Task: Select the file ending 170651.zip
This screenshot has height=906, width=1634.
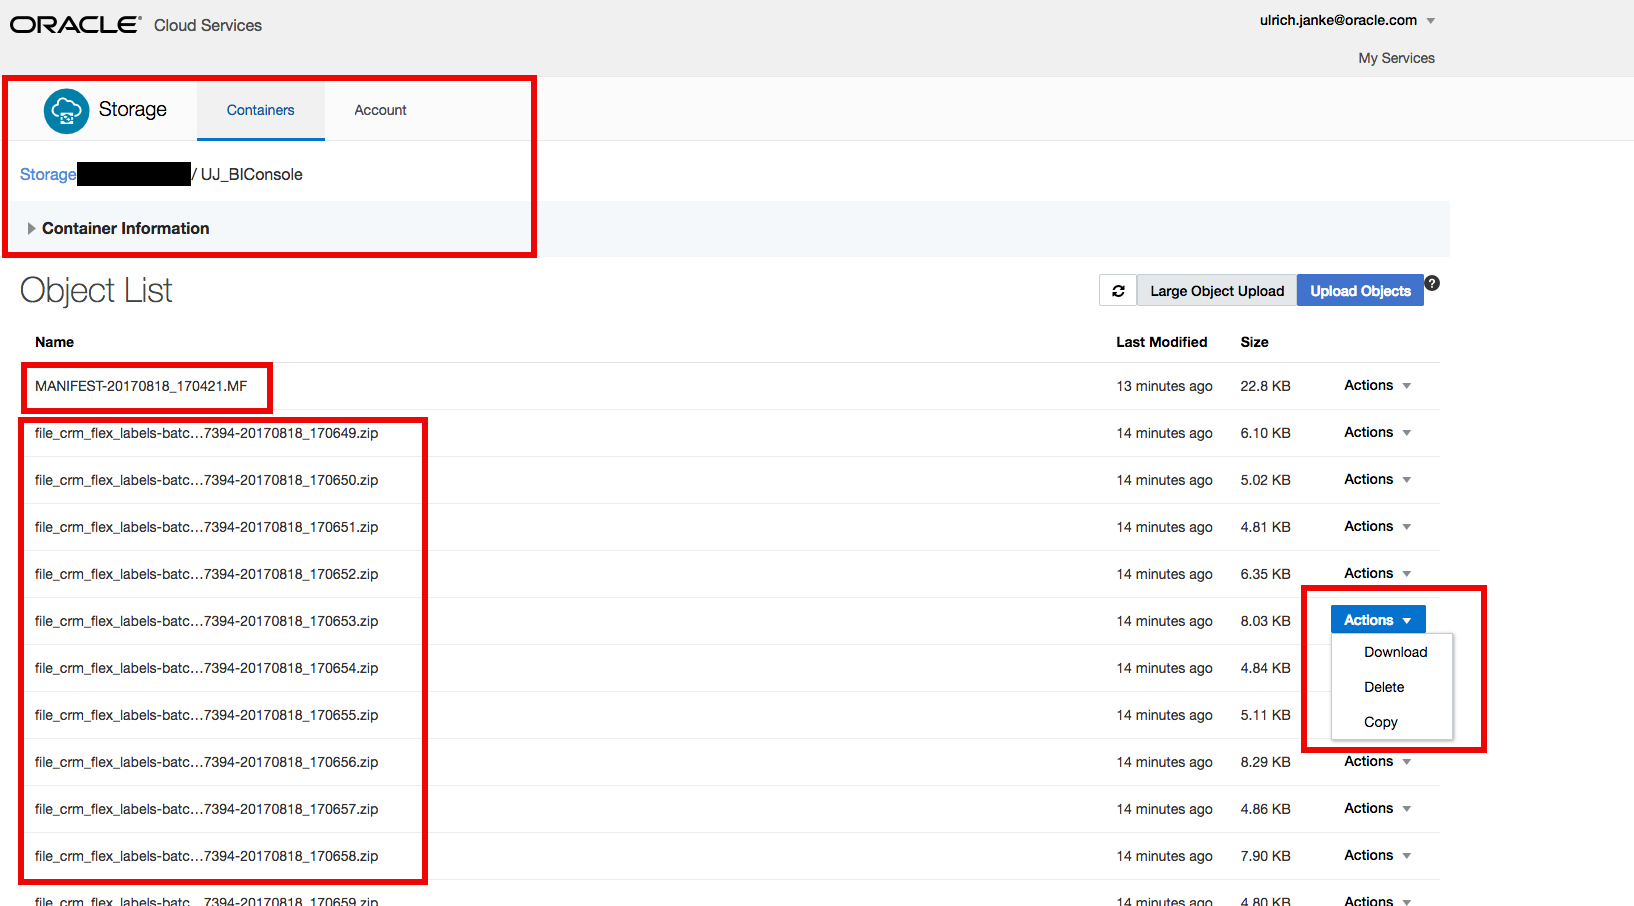Action: 206,527
